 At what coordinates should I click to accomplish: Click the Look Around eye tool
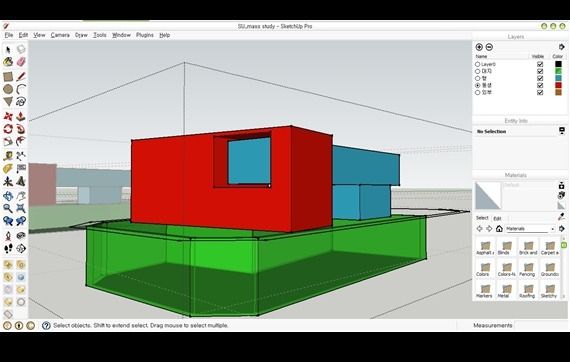pyautogui.click(x=21, y=236)
